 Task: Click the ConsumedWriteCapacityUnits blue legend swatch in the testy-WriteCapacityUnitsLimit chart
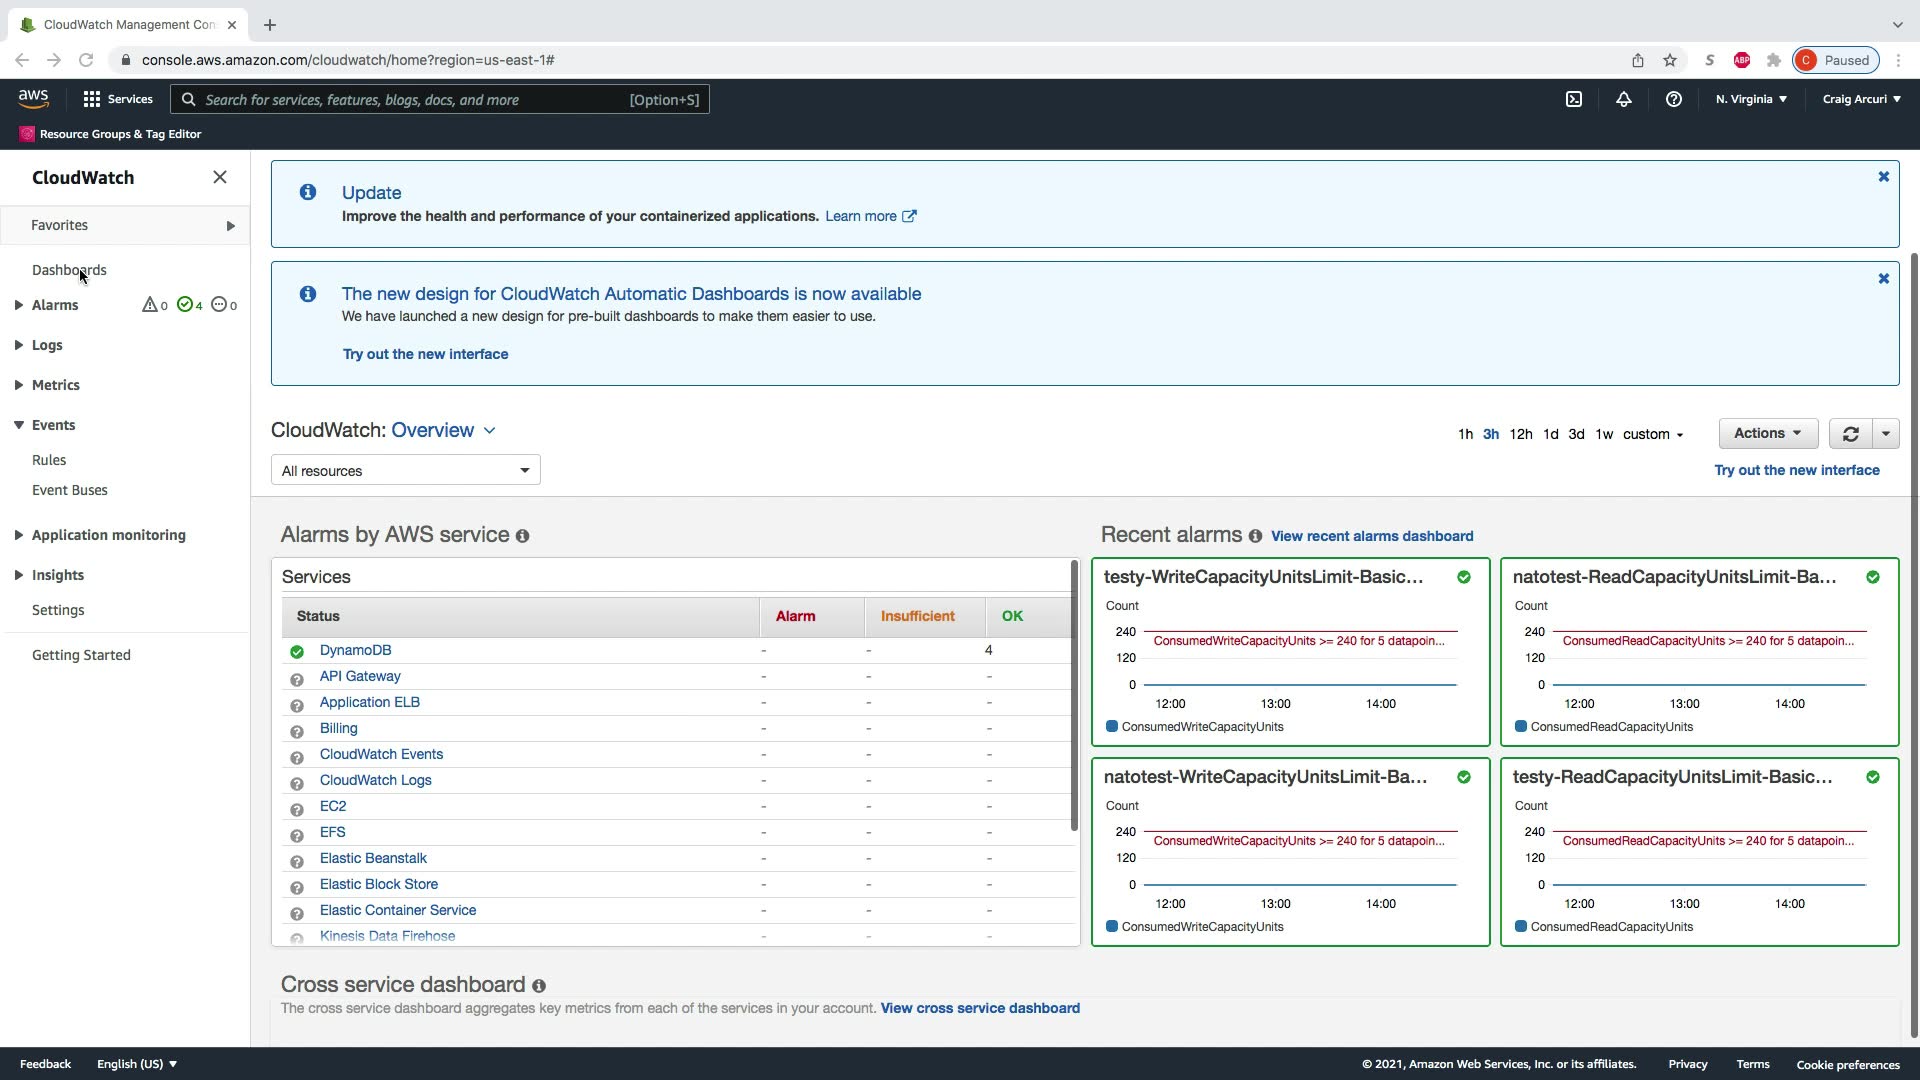click(1112, 726)
